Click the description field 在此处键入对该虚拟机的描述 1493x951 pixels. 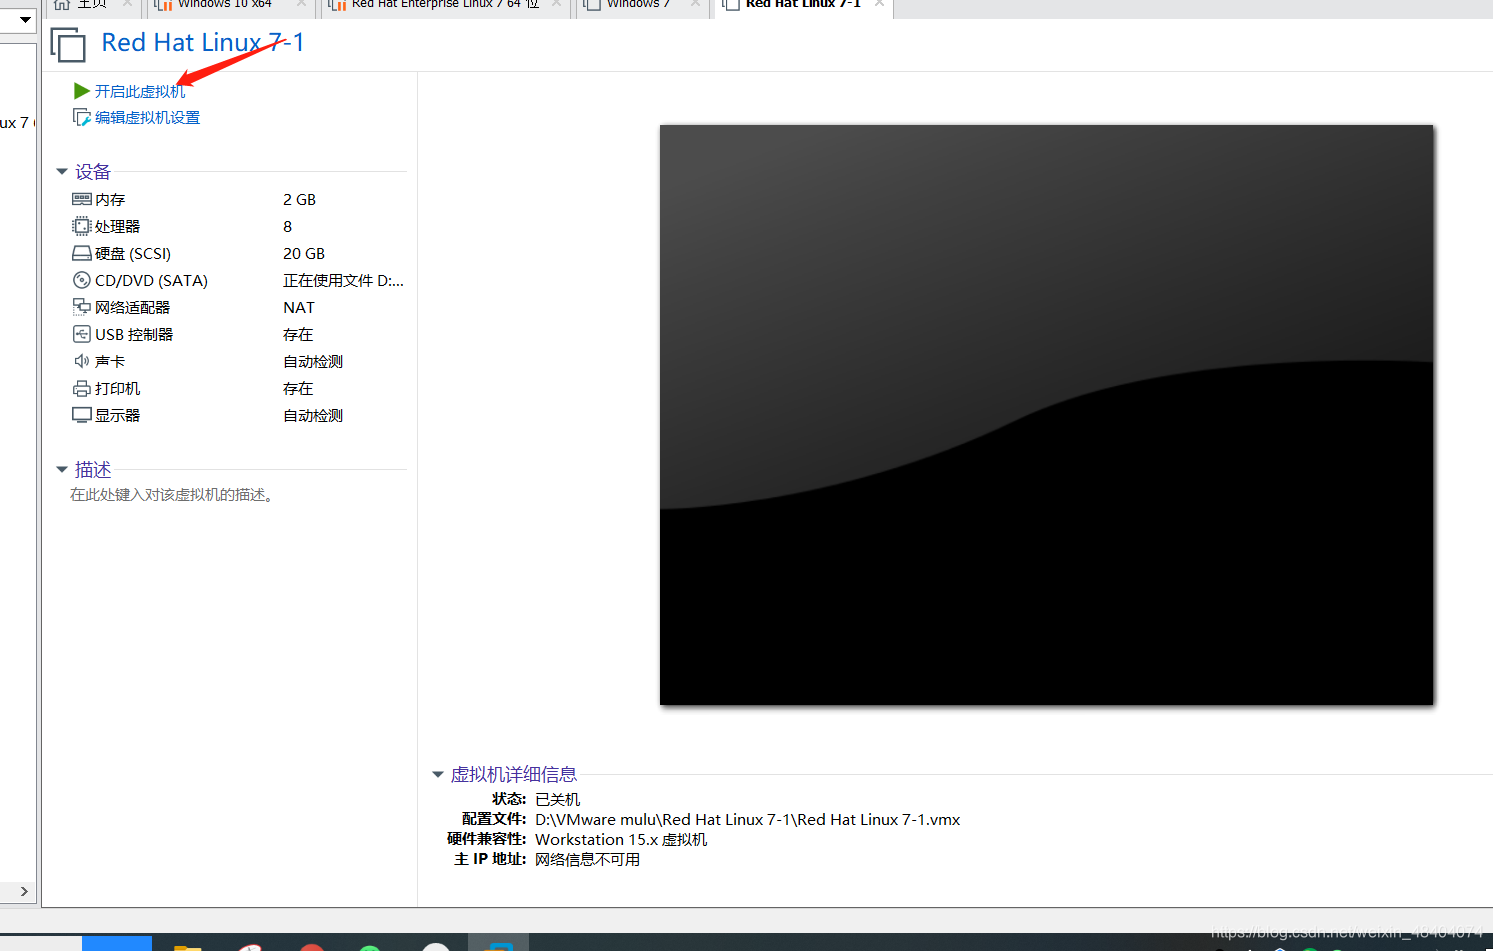tap(172, 495)
